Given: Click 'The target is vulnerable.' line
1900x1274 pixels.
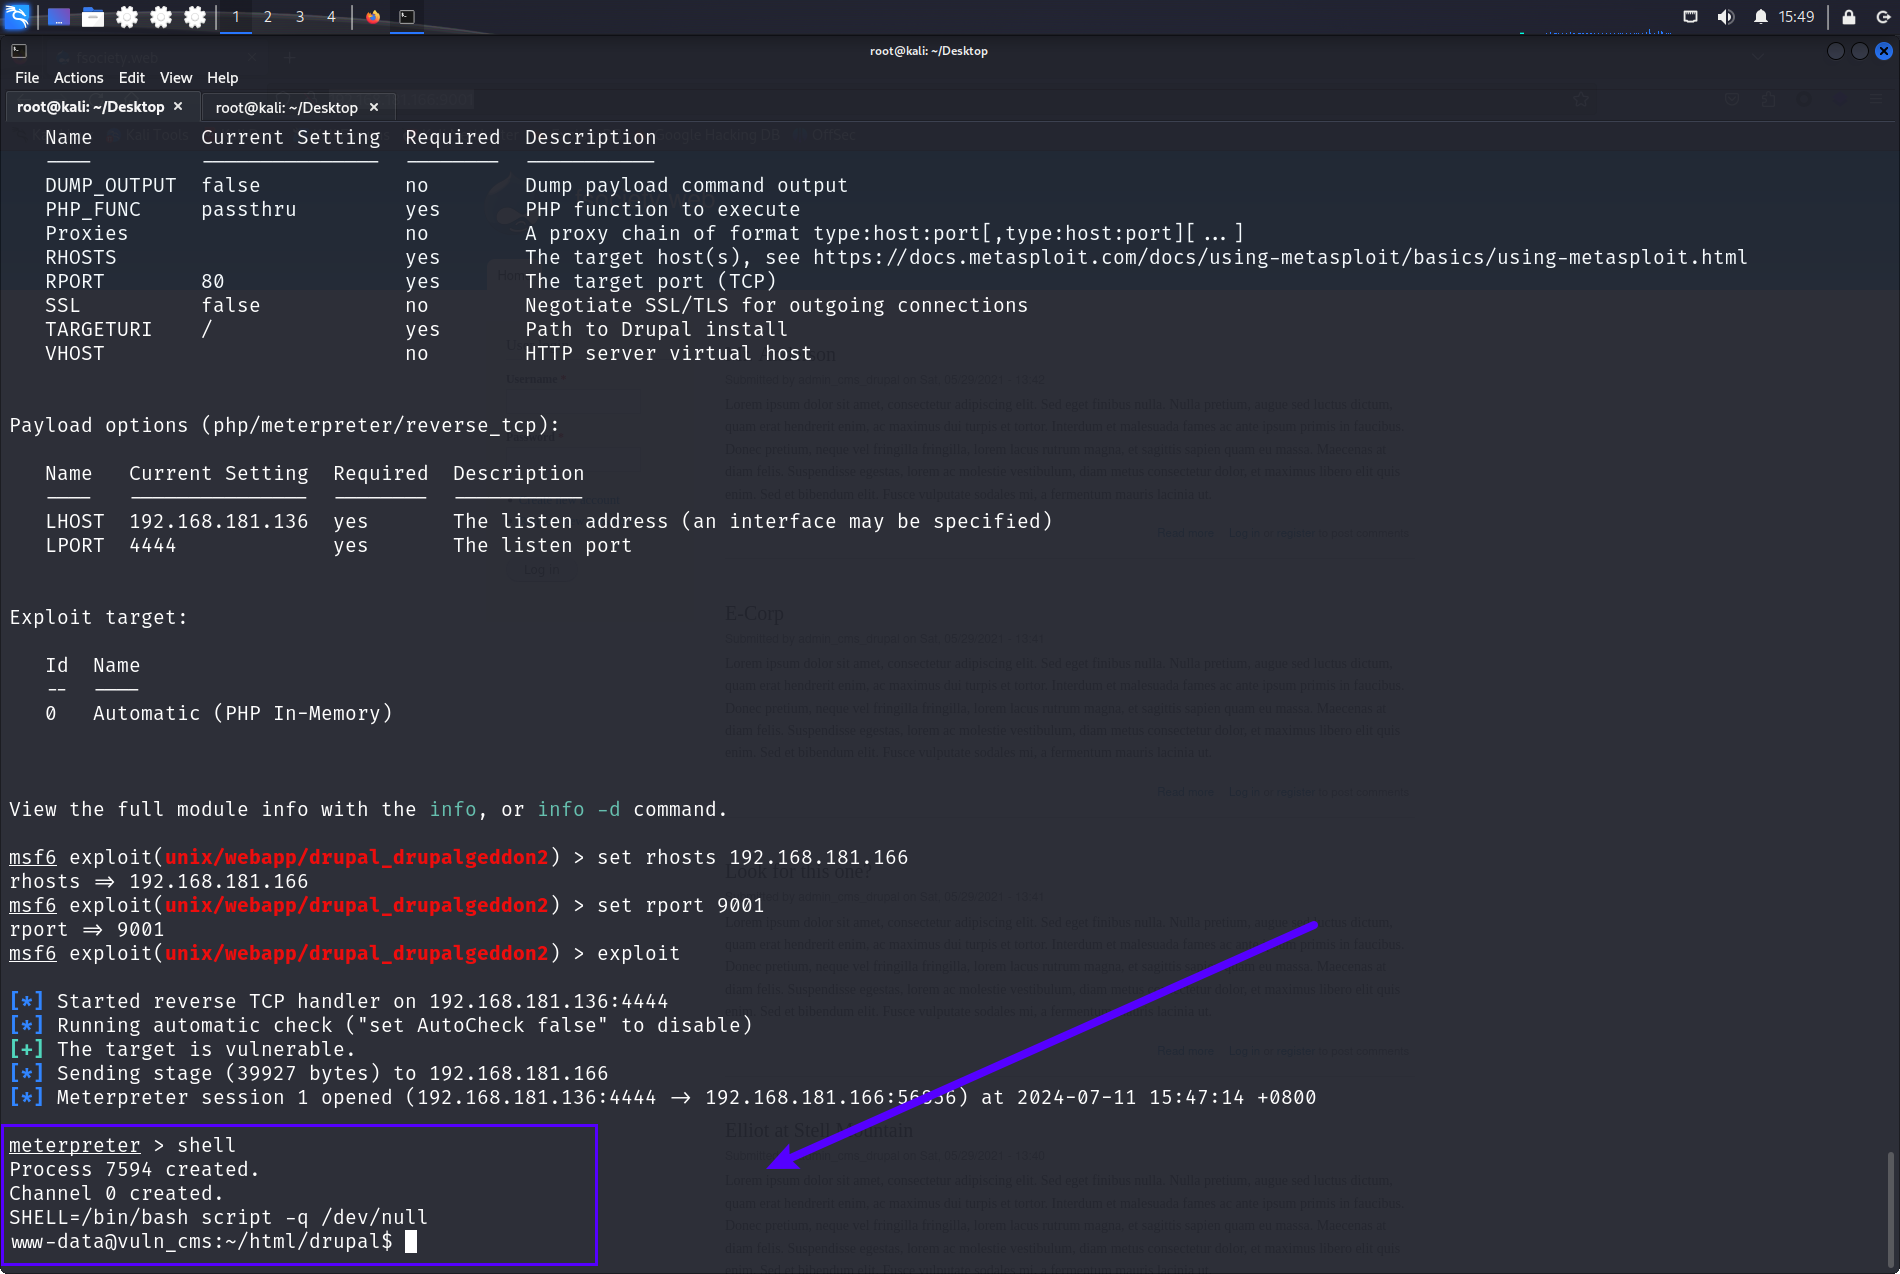Looking at the screenshot, I should [206, 1049].
